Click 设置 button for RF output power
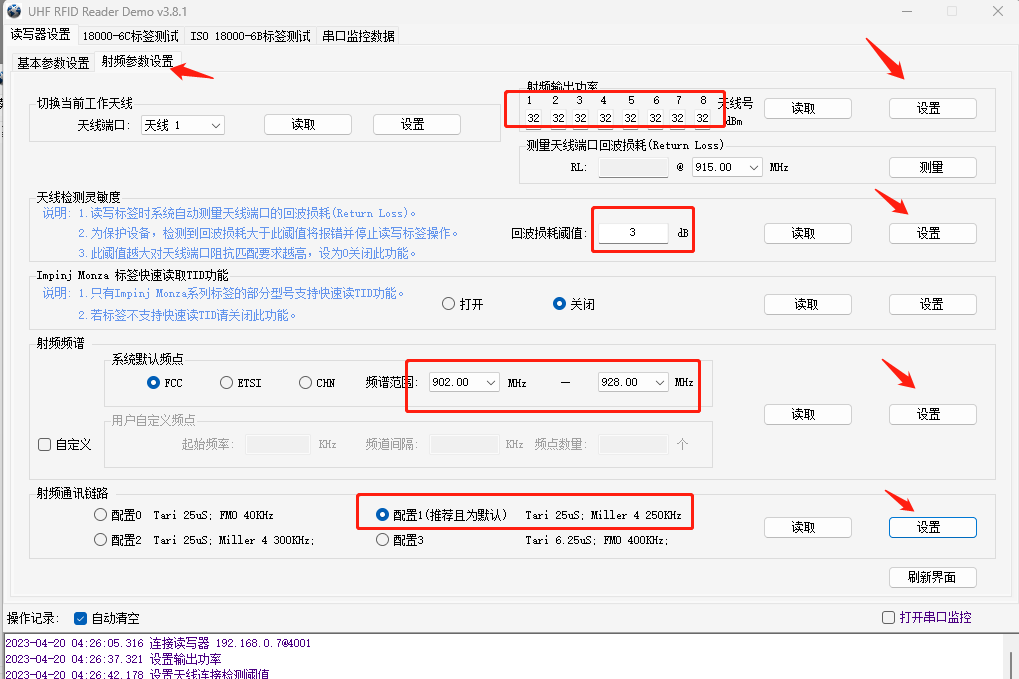This screenshot has width=1019, height=679. pos(933,109)
